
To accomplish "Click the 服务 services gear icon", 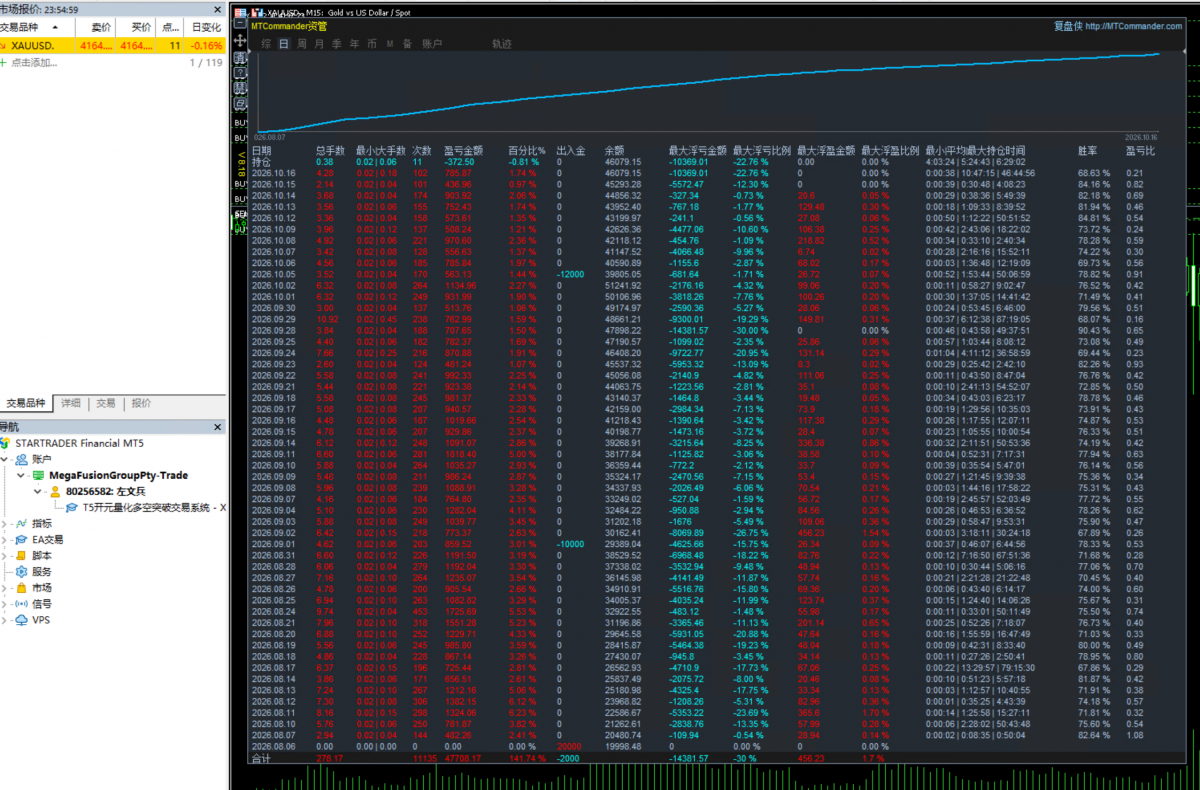I will click(23, 572).
